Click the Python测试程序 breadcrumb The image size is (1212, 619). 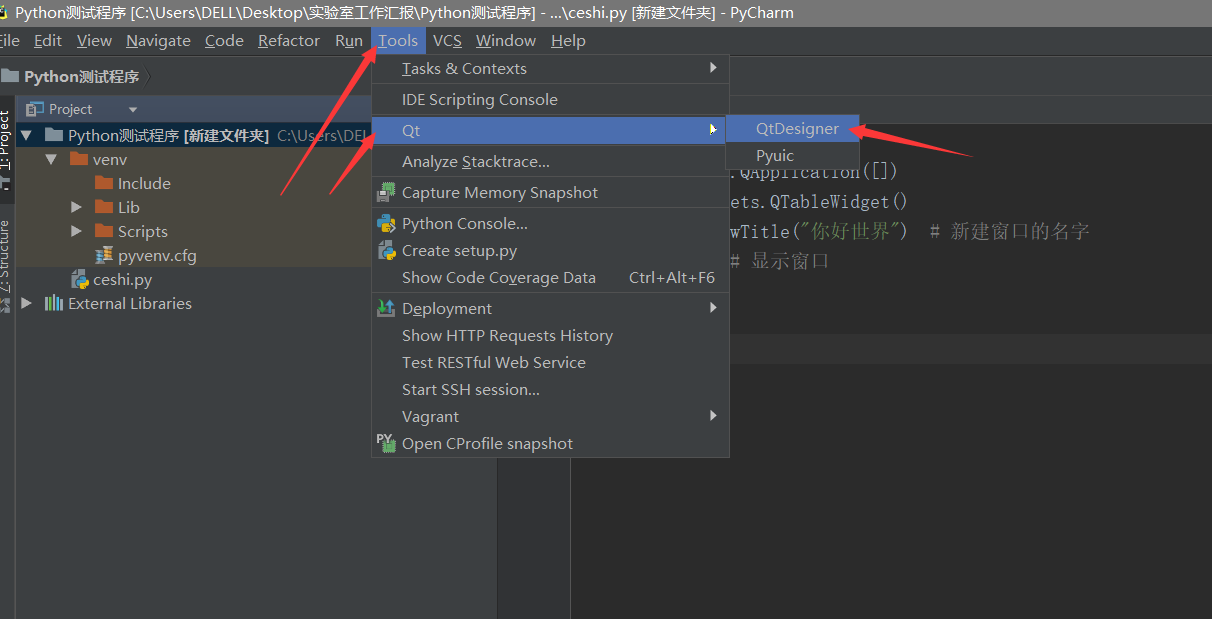pos(82,77)
